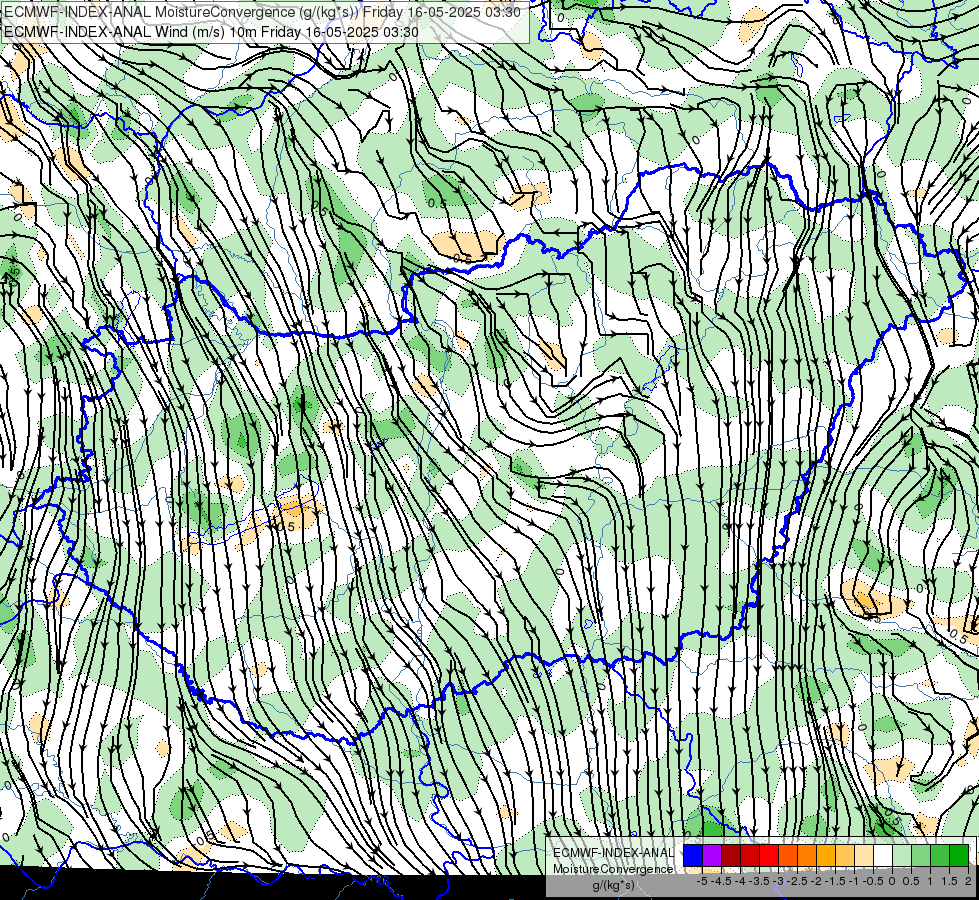Image resolution: width=979 pixels, height=900 pixels.
Task: Click the orange swatch between -2.5 and -2
Action: [x=807, y=855]
